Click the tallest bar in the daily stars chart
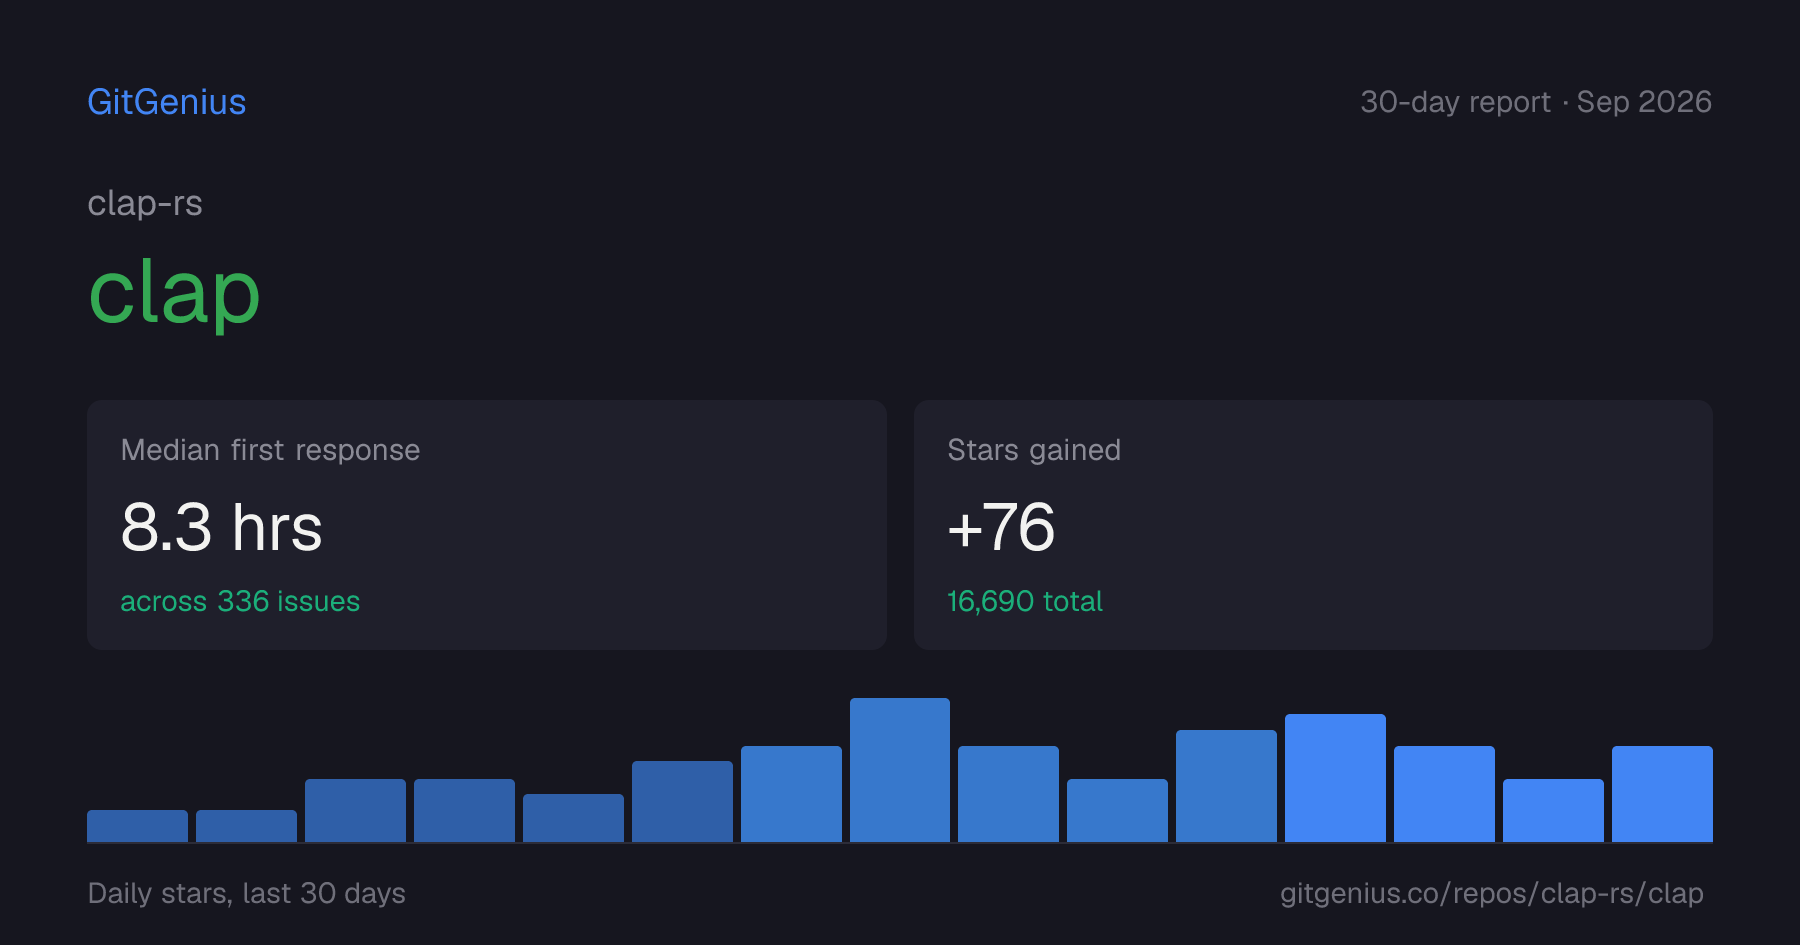This screenshot has width=1800, height=945. 900,770
